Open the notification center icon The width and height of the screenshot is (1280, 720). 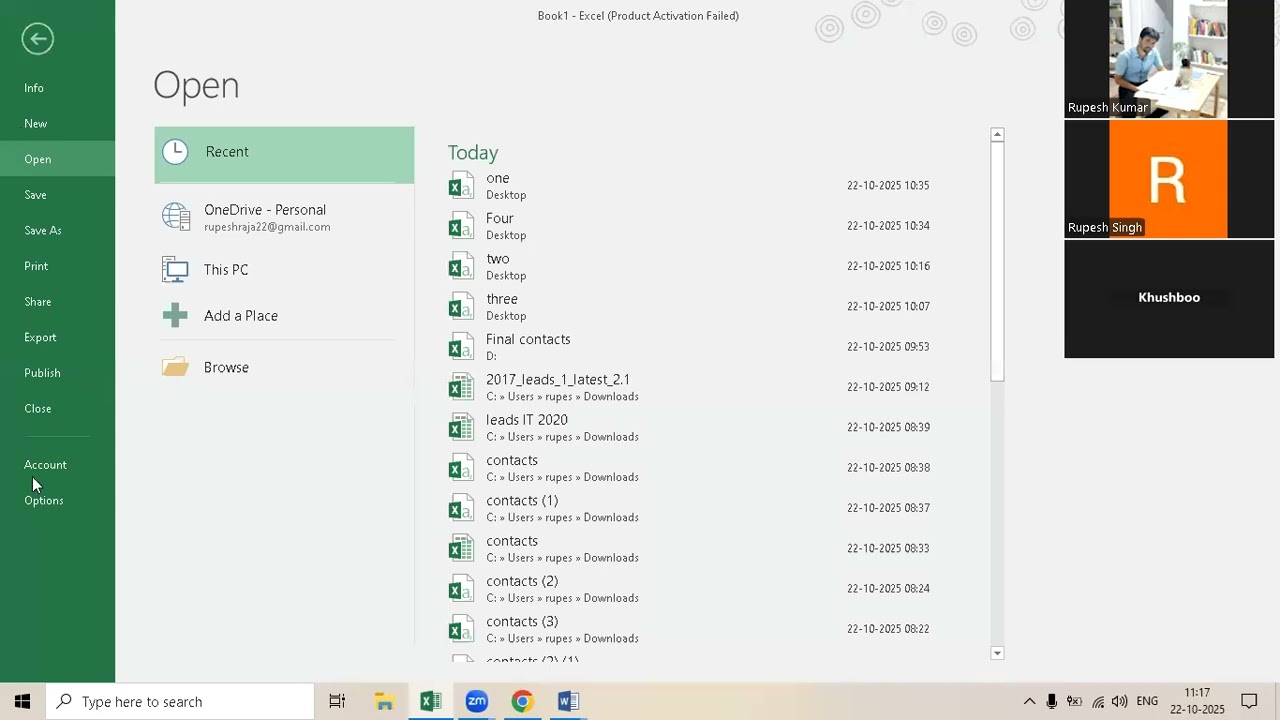coord(1249,702)
